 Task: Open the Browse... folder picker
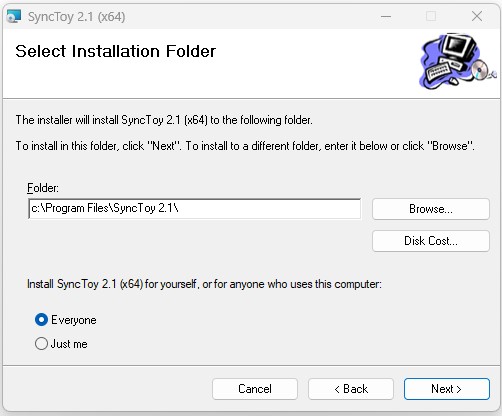431,209
